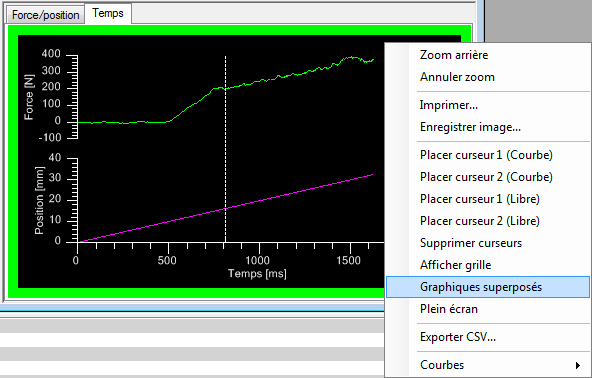The image size is (592, 378).
Task: Click the white dashed cursor line
Action: 225,149
